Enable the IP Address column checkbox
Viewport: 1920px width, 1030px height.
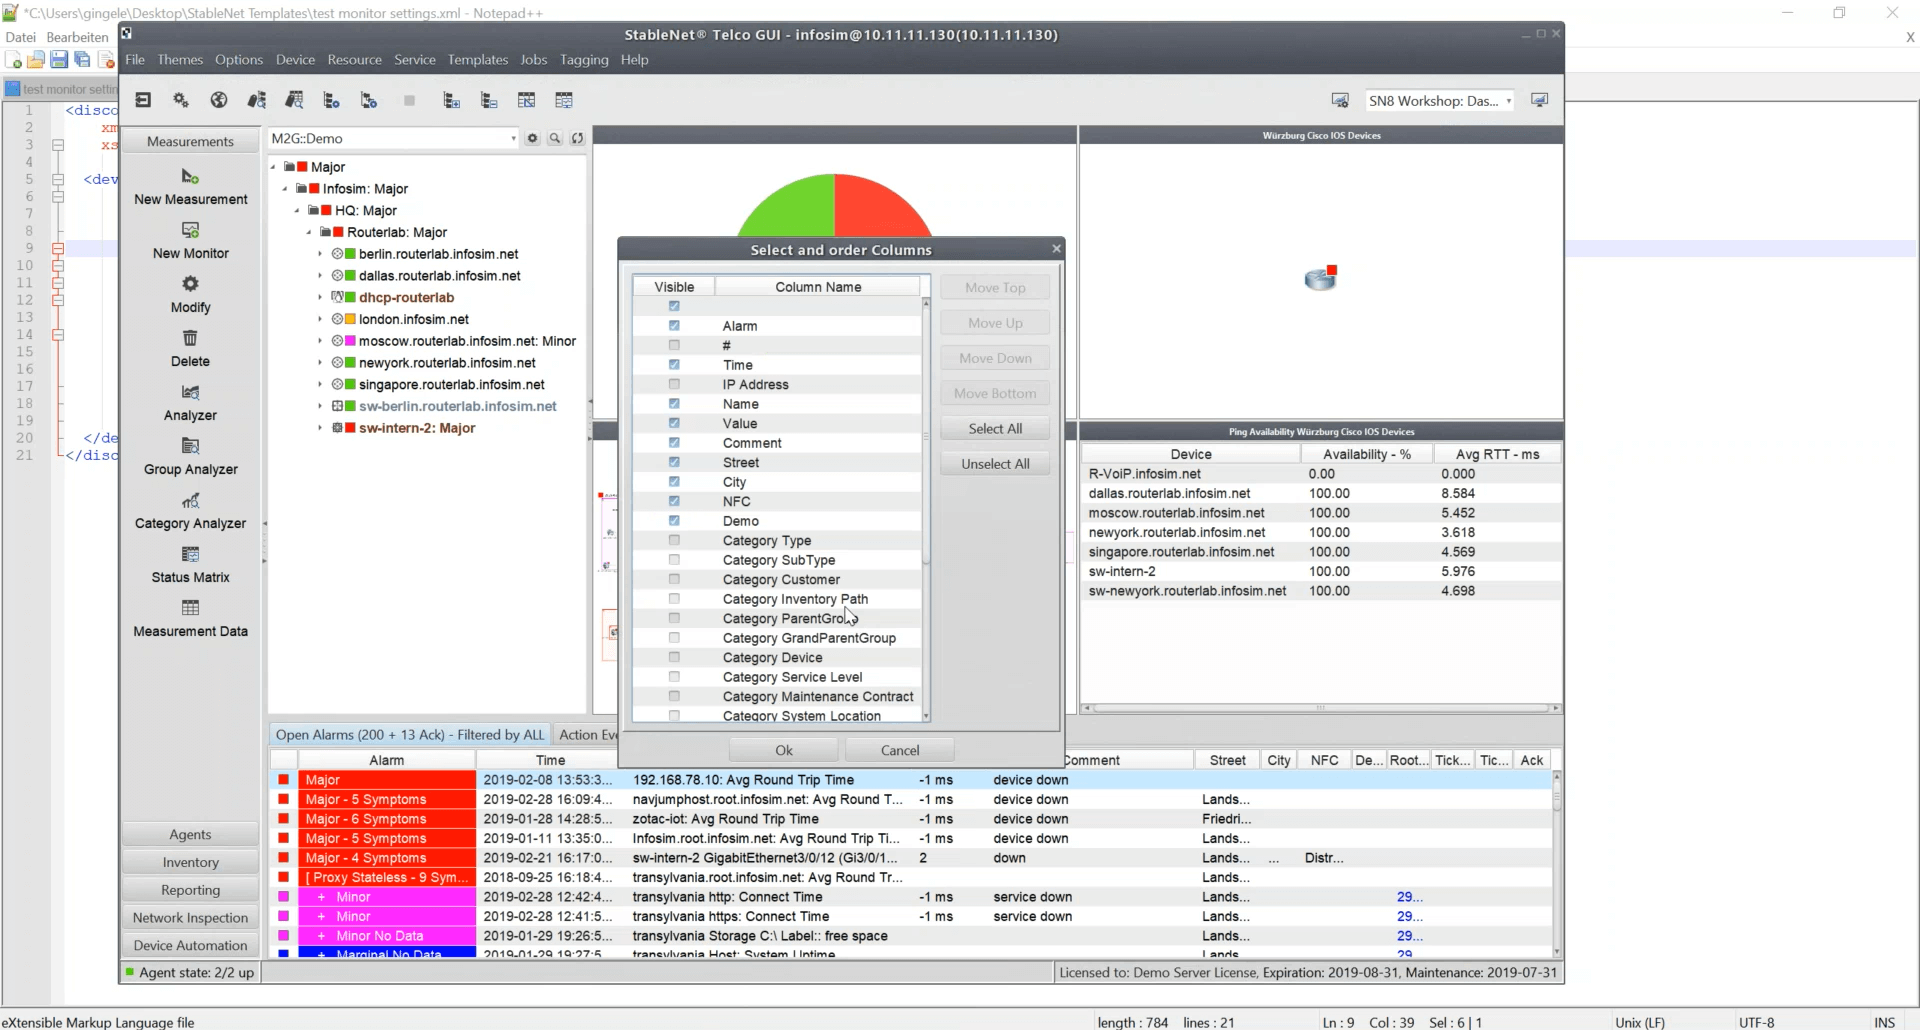tap(674, 384)
